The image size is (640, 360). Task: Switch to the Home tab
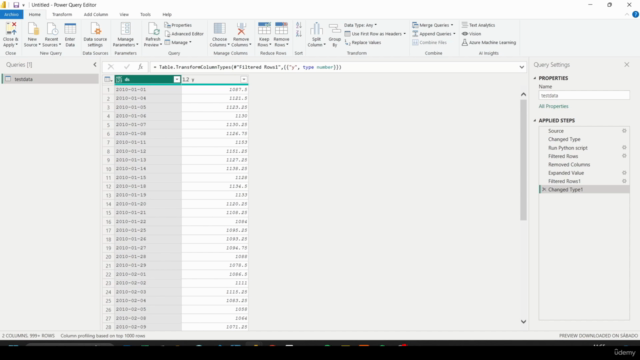coord(35,14)
